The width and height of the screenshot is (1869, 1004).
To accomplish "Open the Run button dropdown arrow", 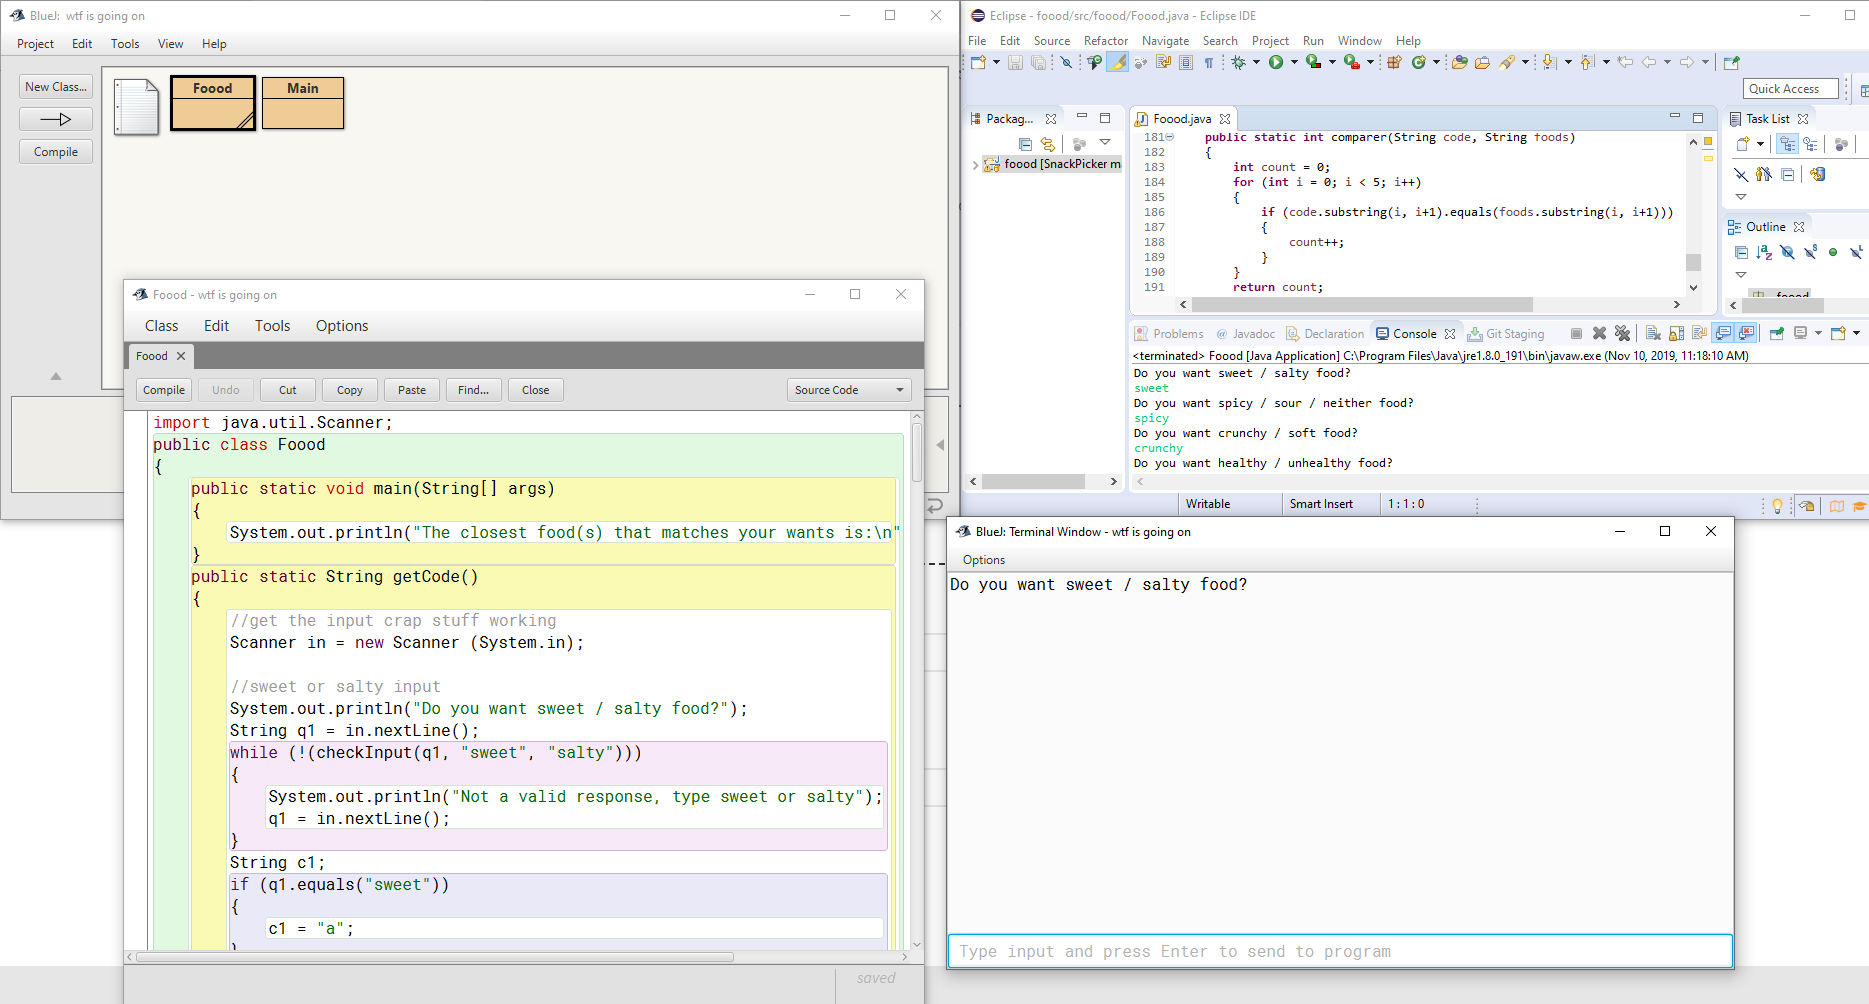I will point(1294,62).
